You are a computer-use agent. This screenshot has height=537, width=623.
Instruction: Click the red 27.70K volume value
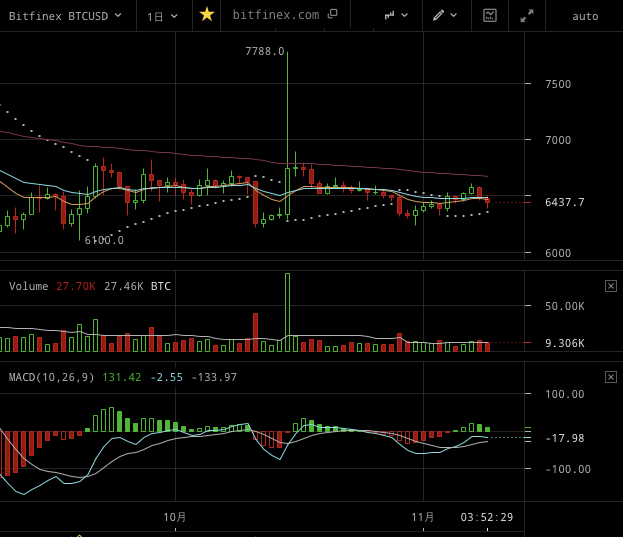click(x=76, y=286)
